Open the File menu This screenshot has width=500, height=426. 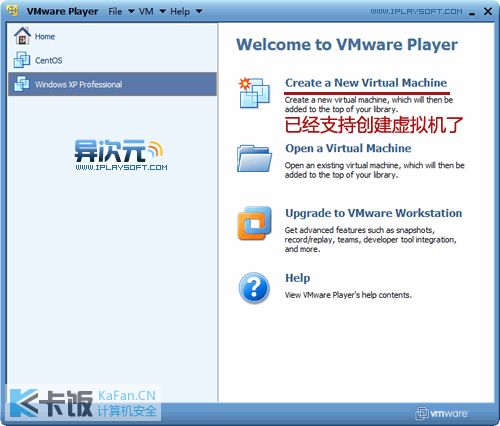click(115, 12)
